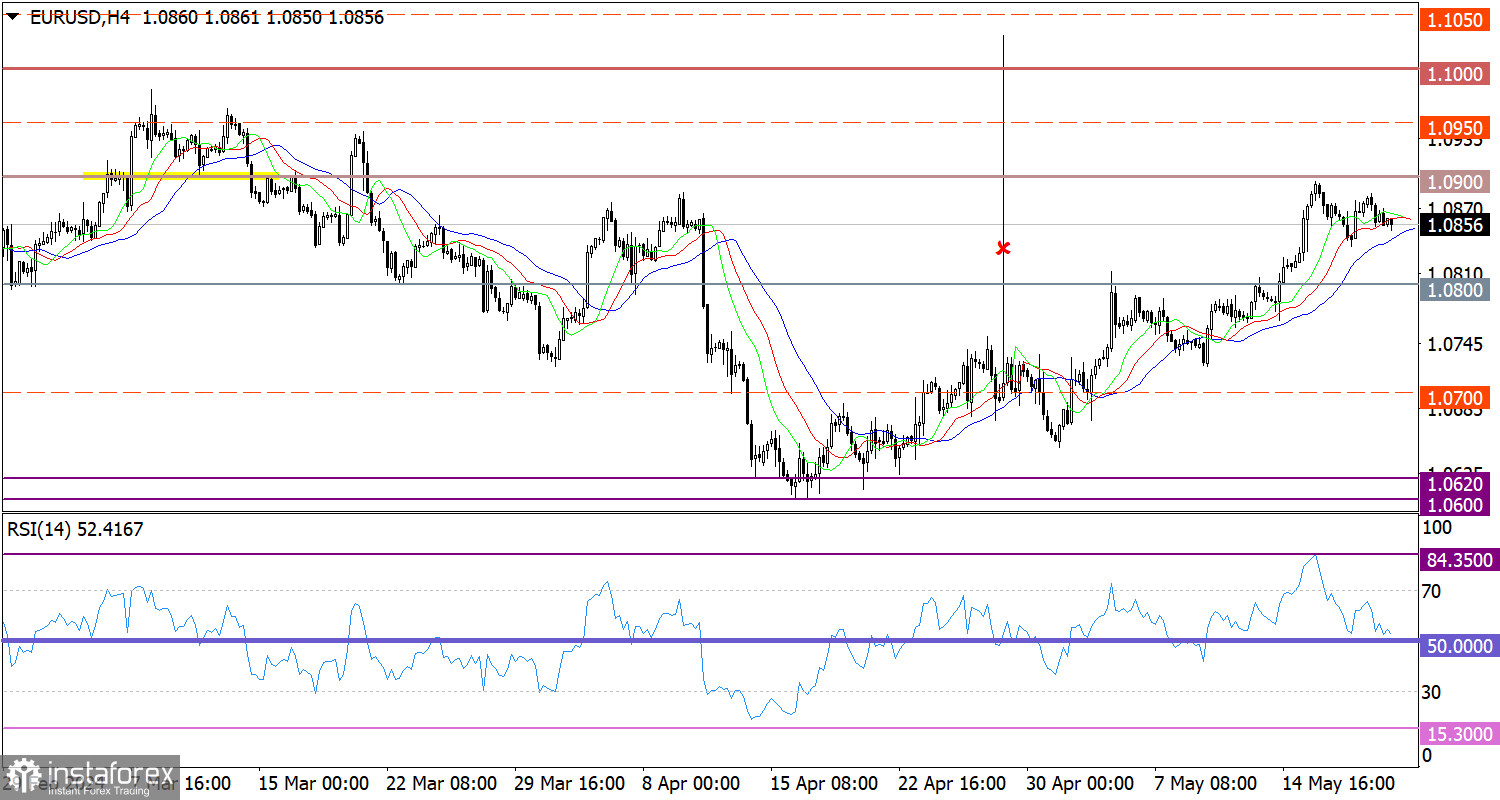Click the current price 1.0856 label

(1454, 225)
